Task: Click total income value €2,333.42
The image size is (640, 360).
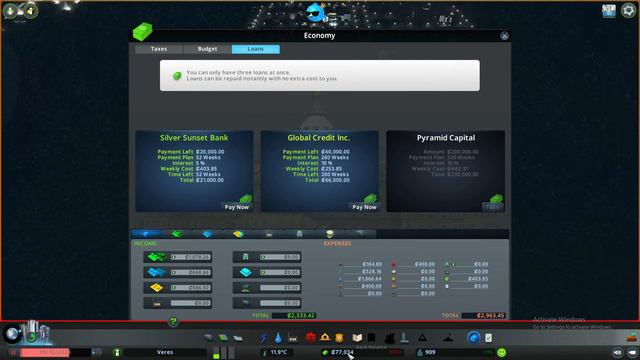Action: coord(301,316)
